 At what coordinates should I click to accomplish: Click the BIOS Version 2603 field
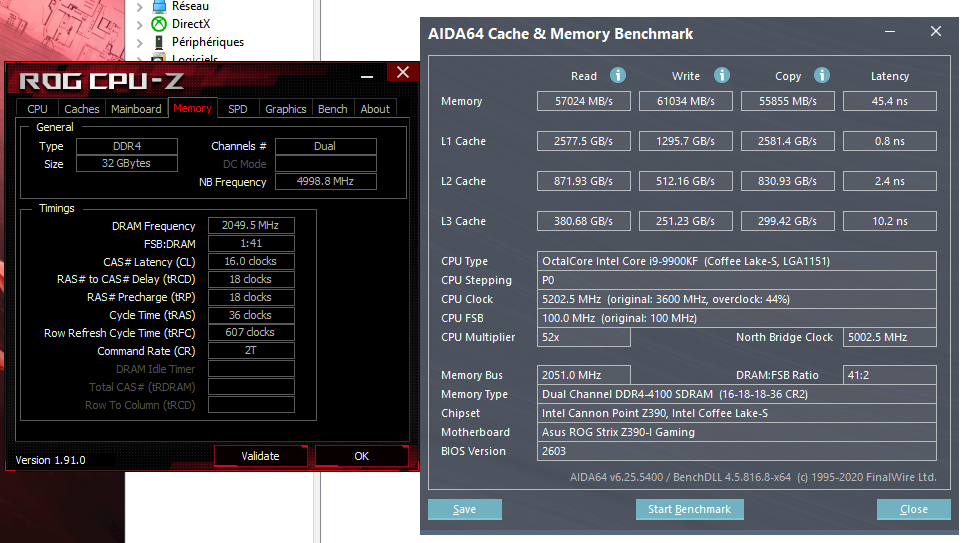coord(737,451)
